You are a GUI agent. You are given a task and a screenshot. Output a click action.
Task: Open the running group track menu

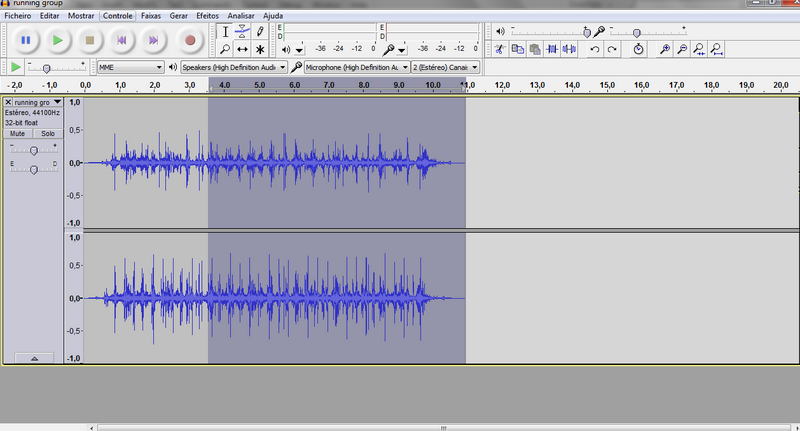pos(38,102)
